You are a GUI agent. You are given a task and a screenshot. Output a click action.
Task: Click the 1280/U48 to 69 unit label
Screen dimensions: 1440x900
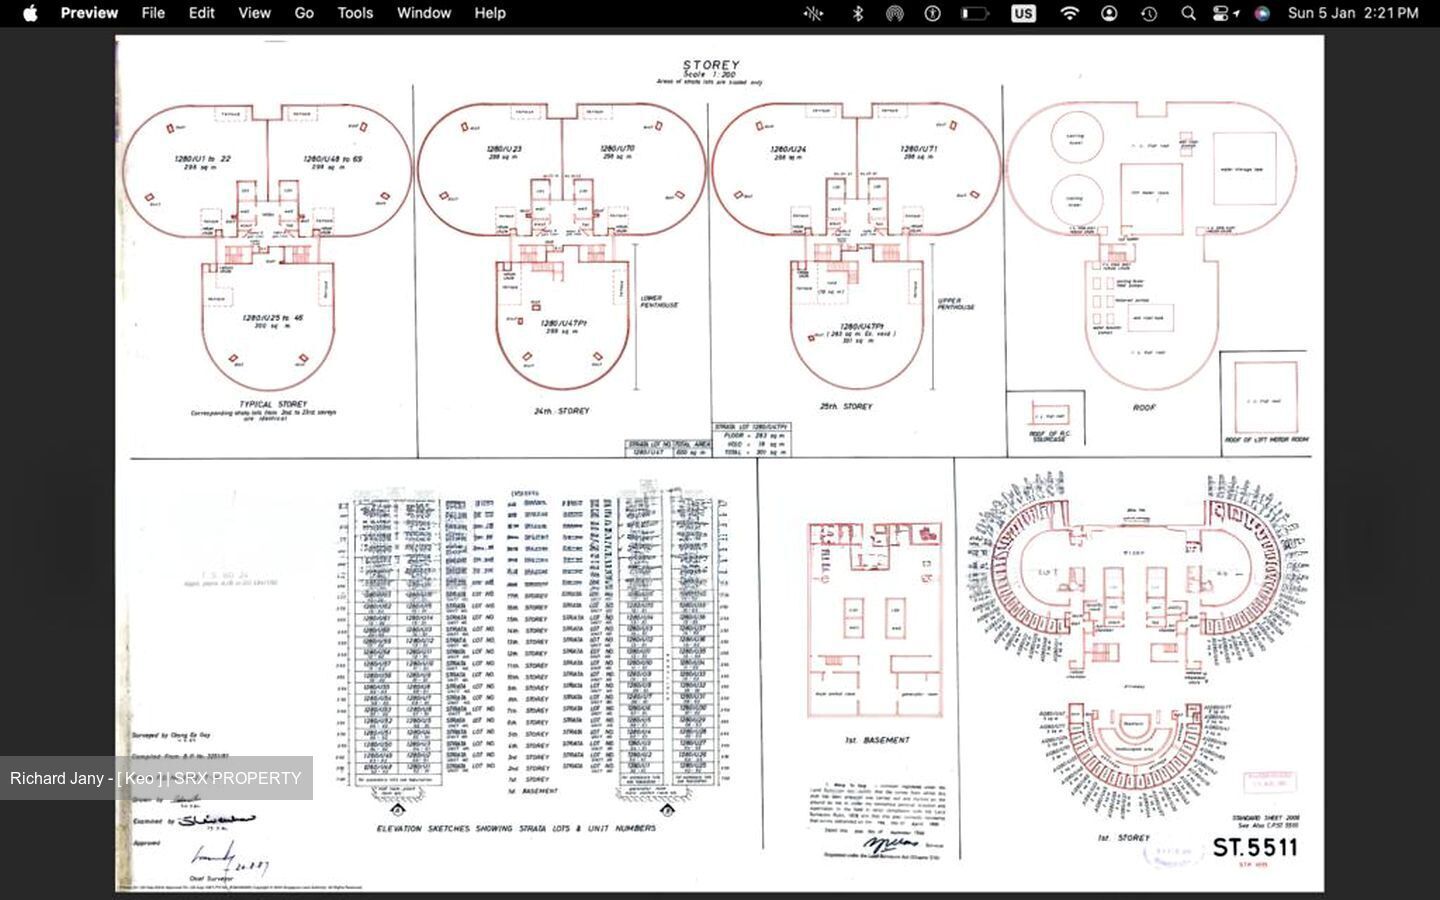(332, 159)
